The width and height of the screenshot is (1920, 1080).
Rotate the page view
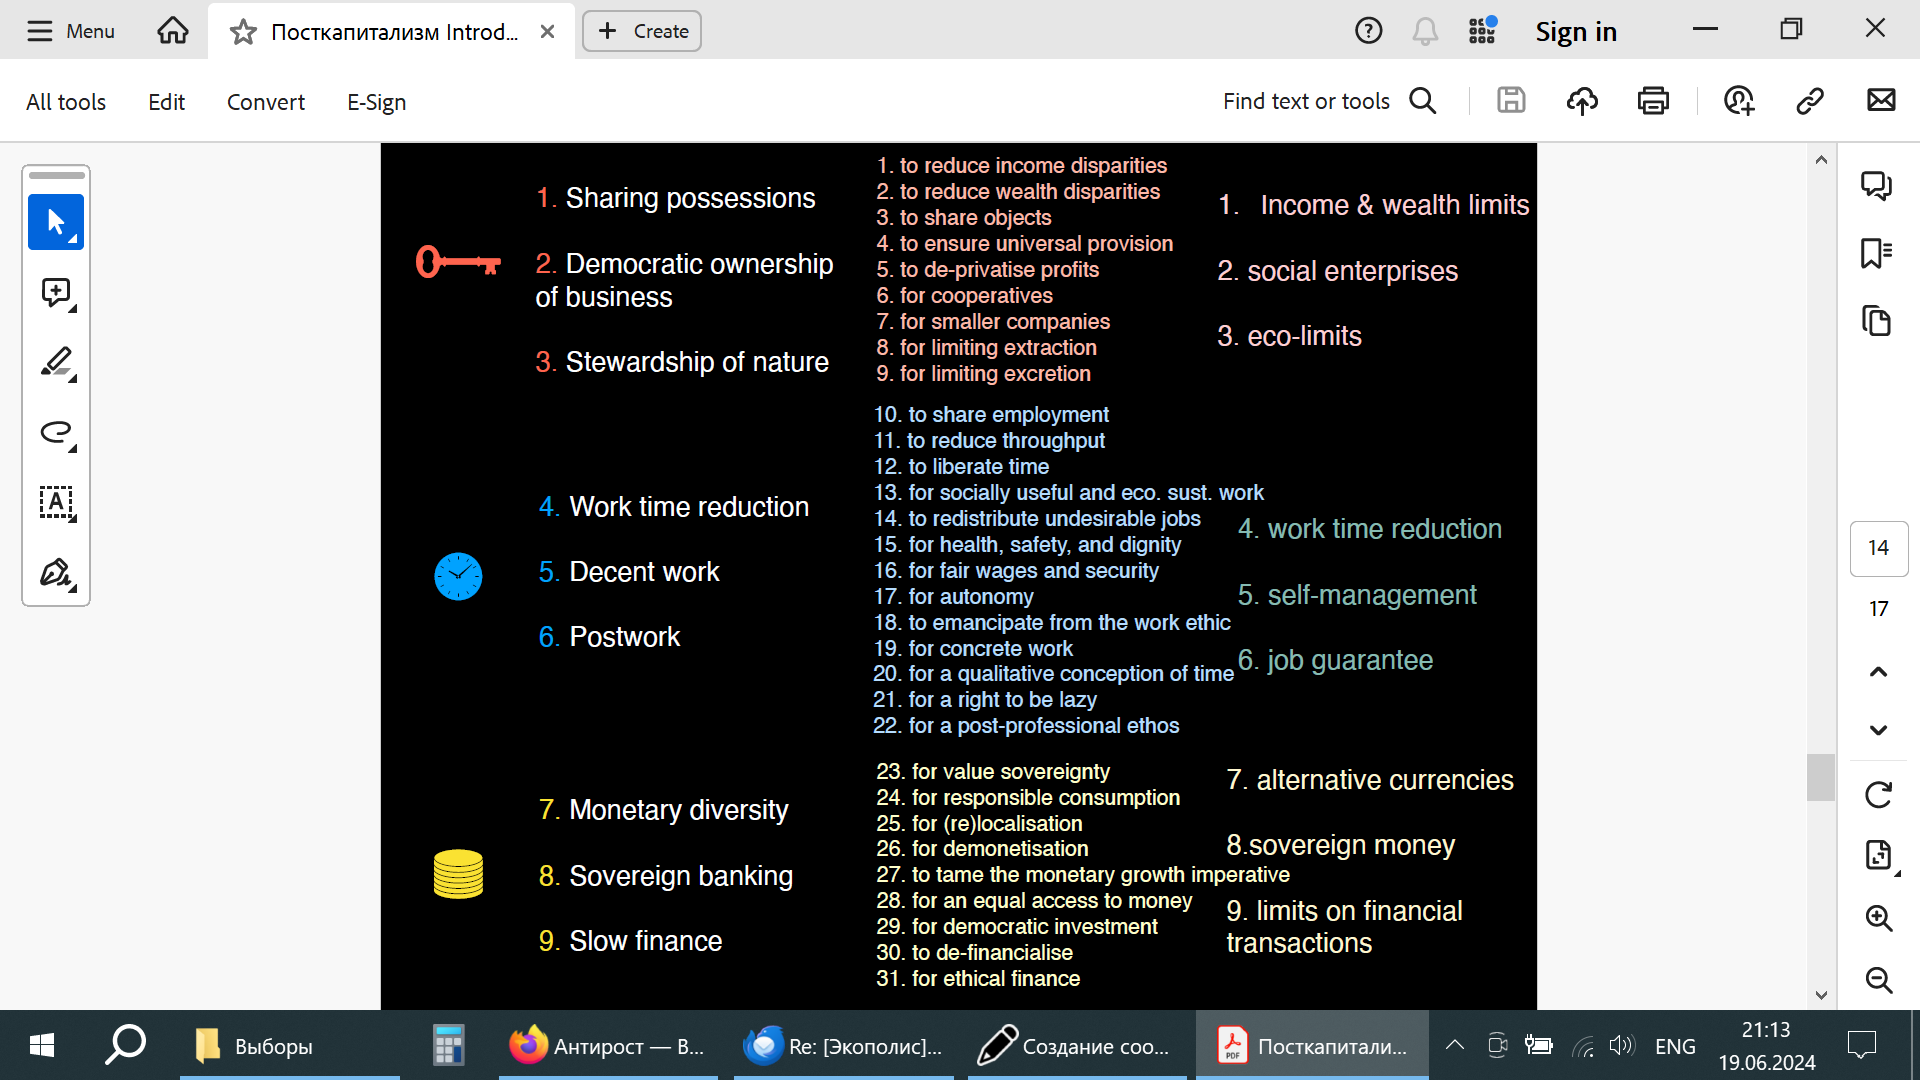1878,795
